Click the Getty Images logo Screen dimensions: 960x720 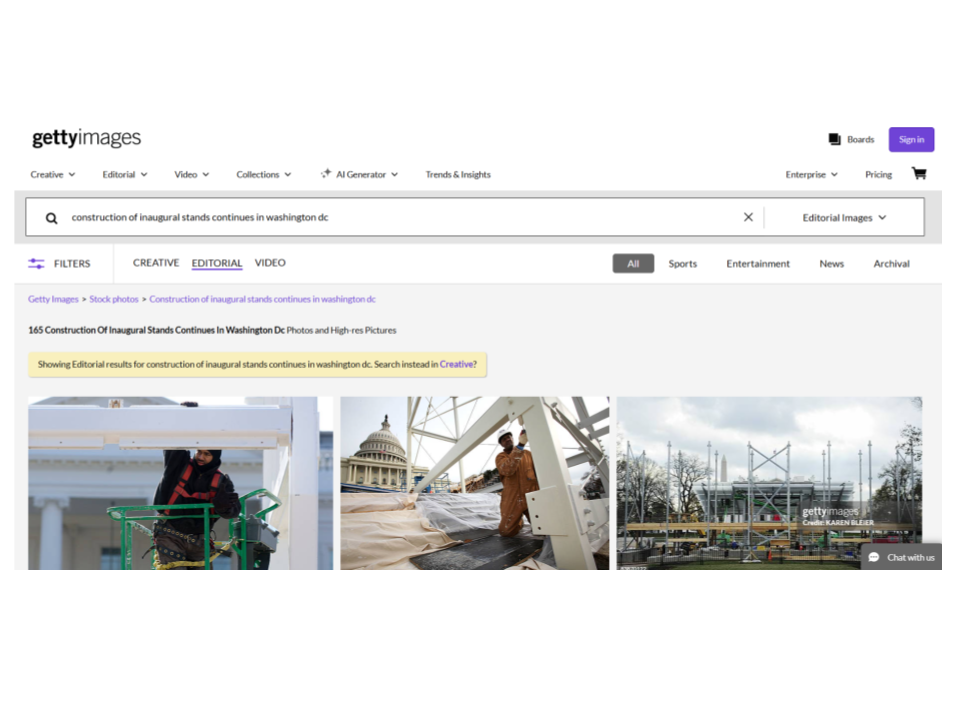tap(86, 139)
